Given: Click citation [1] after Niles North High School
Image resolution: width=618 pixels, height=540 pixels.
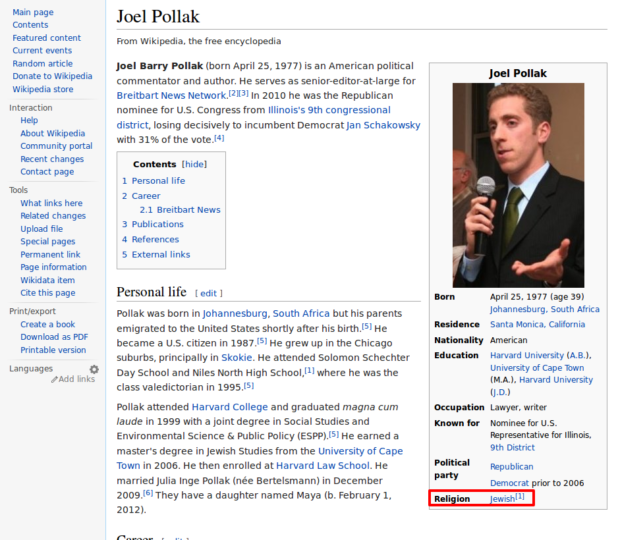Looking at the screenshot, I should [309, 370].
